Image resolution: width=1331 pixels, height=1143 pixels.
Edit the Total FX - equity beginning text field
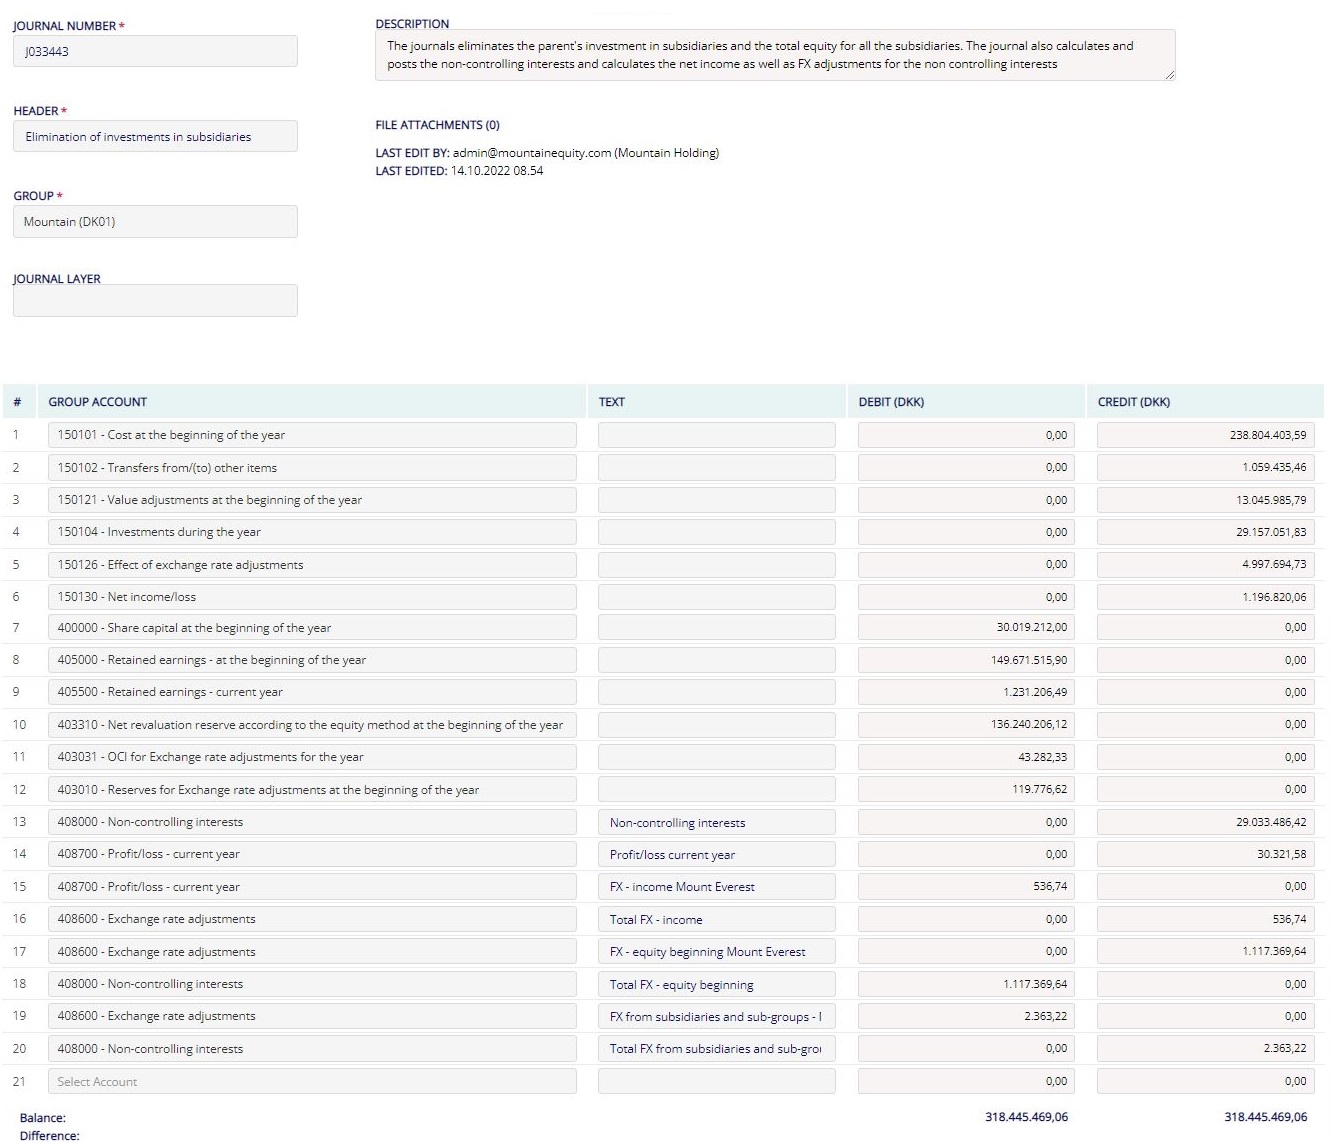717,984
